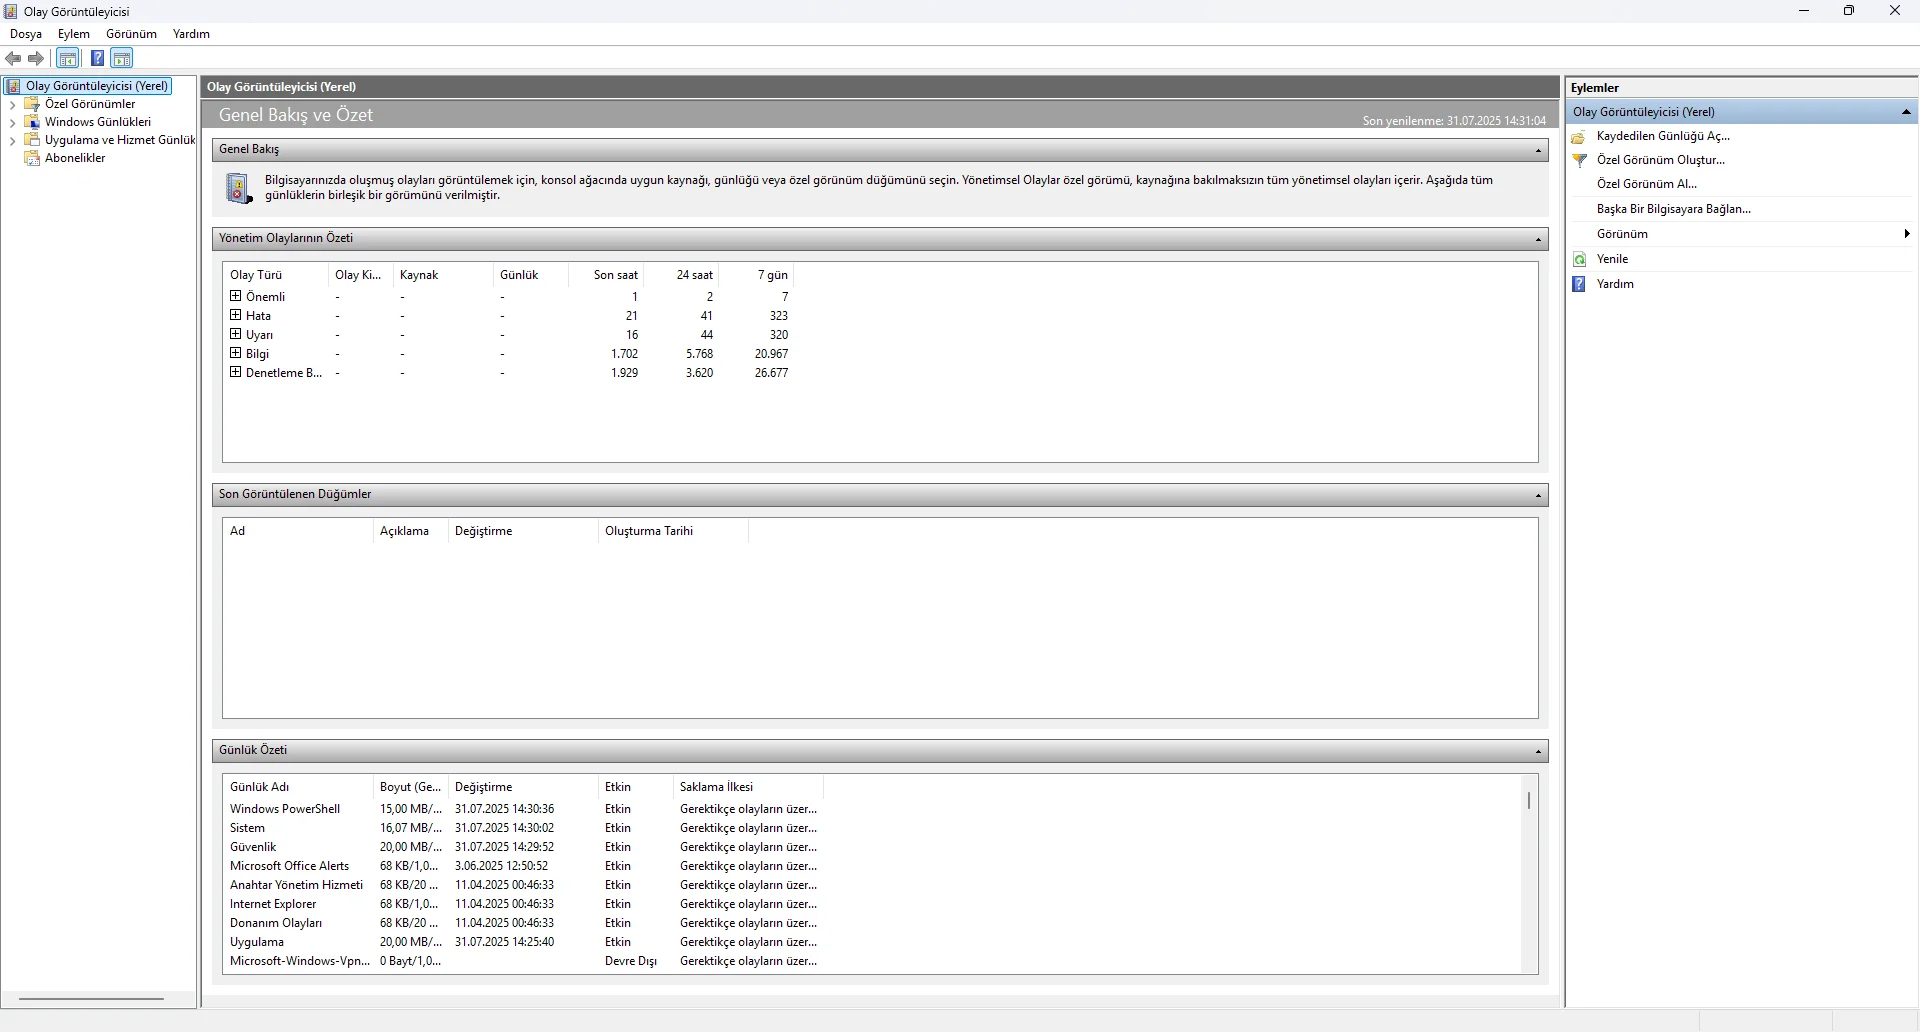Sort by the Son saat column header
The image size is (1920, 1032).
(x=605, y=275)
